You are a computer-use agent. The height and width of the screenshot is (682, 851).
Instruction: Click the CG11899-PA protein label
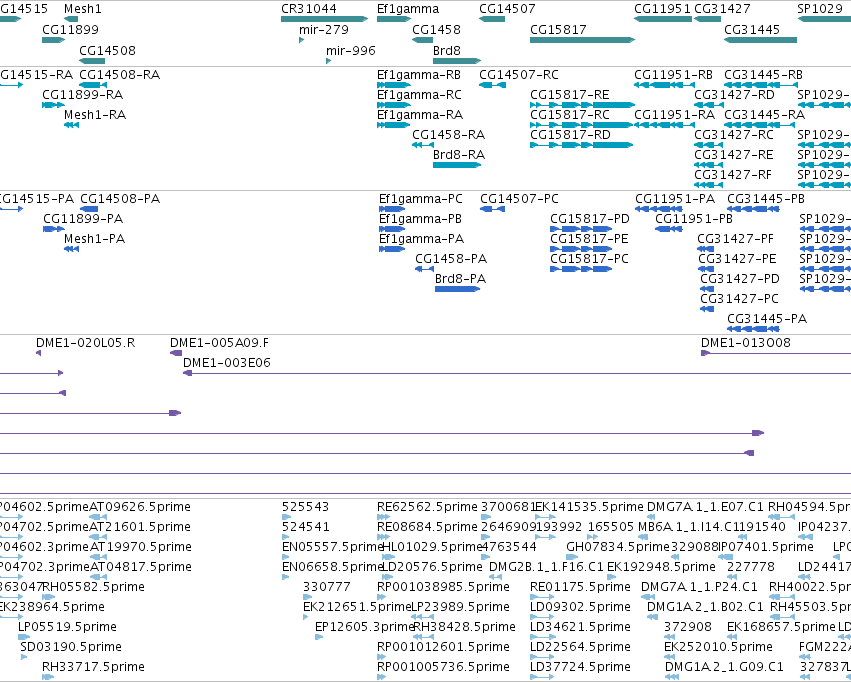pyautogui.click(x=83, y=219)
